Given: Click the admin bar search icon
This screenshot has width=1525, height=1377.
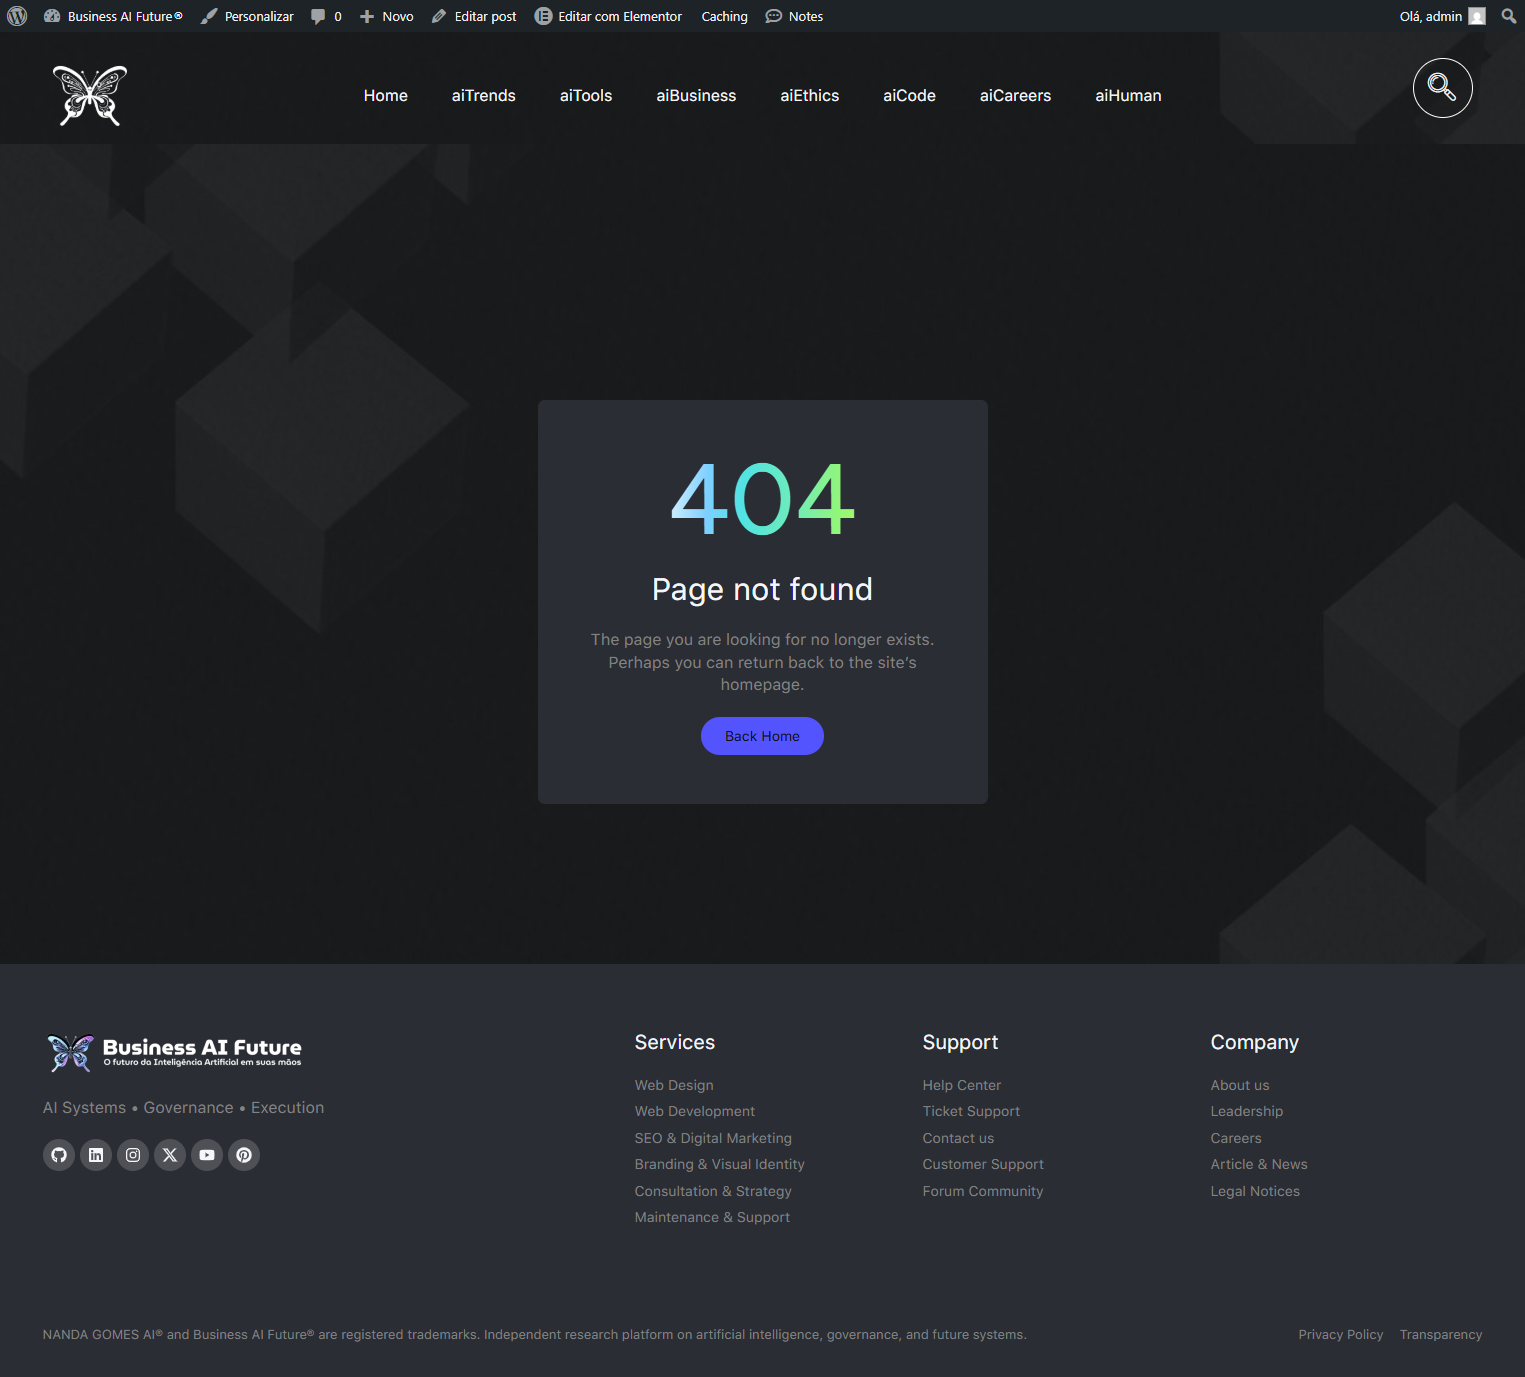Looking at the screenshot, I should (1509, 16).
